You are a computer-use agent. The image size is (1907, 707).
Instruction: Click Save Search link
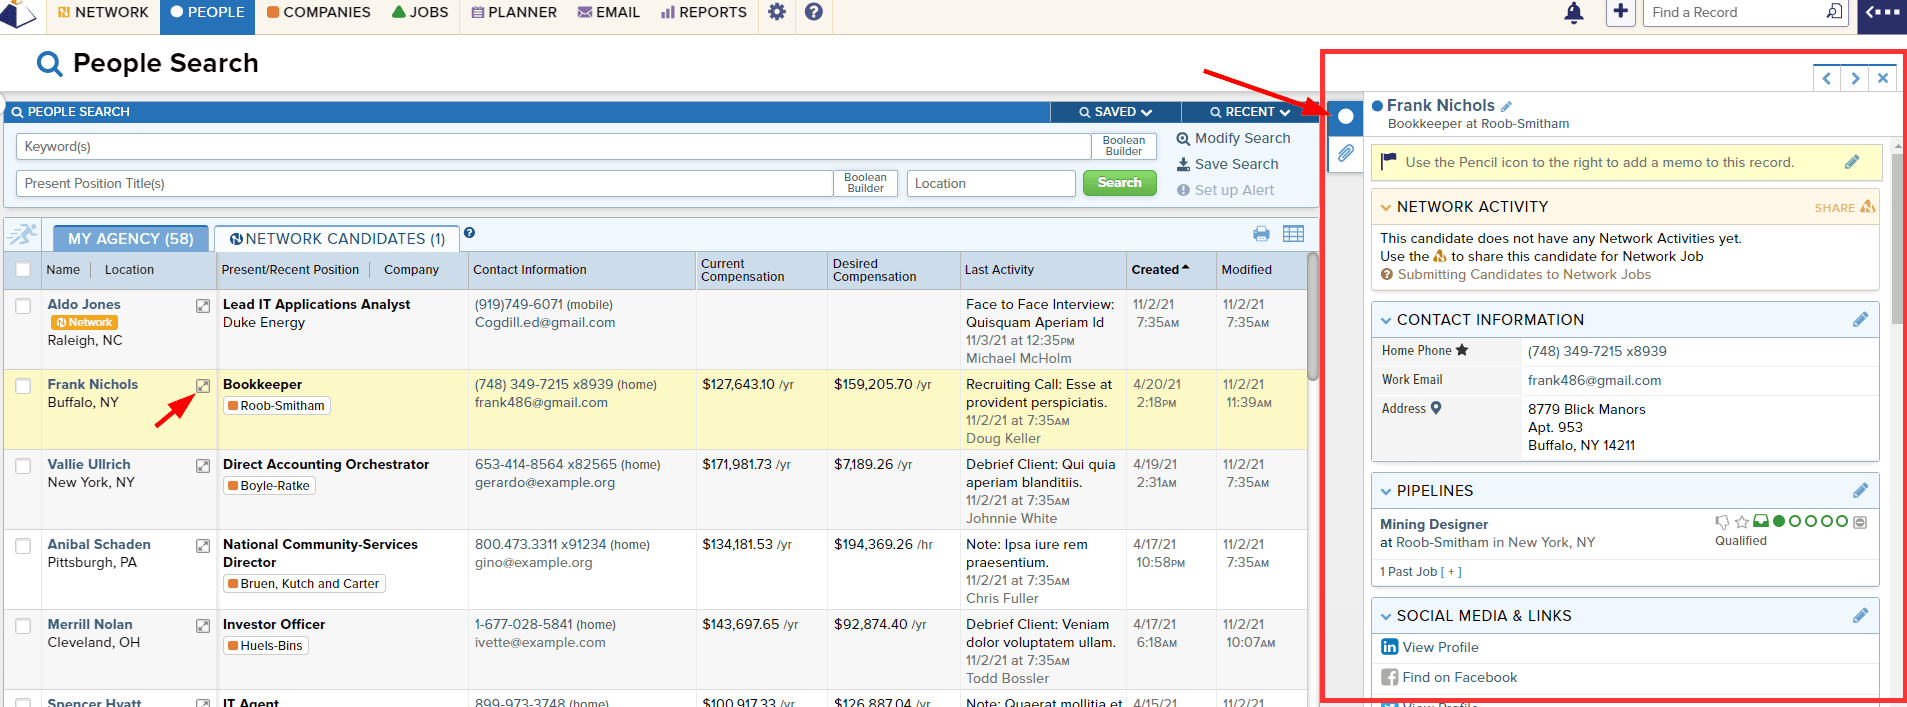point(1227,164)
